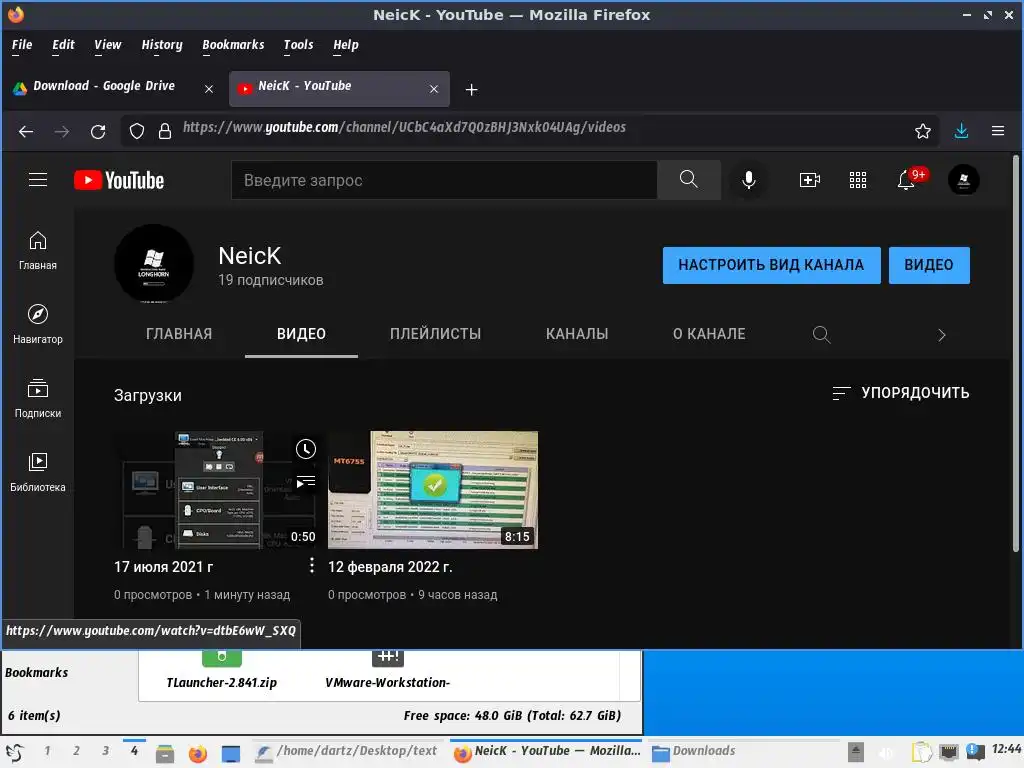Launch Firefox from taskbar quick-launch icon
Image resolution: width=1024 pixels, height=768 pixels.
pyautogui.click(x=197, y=753)
